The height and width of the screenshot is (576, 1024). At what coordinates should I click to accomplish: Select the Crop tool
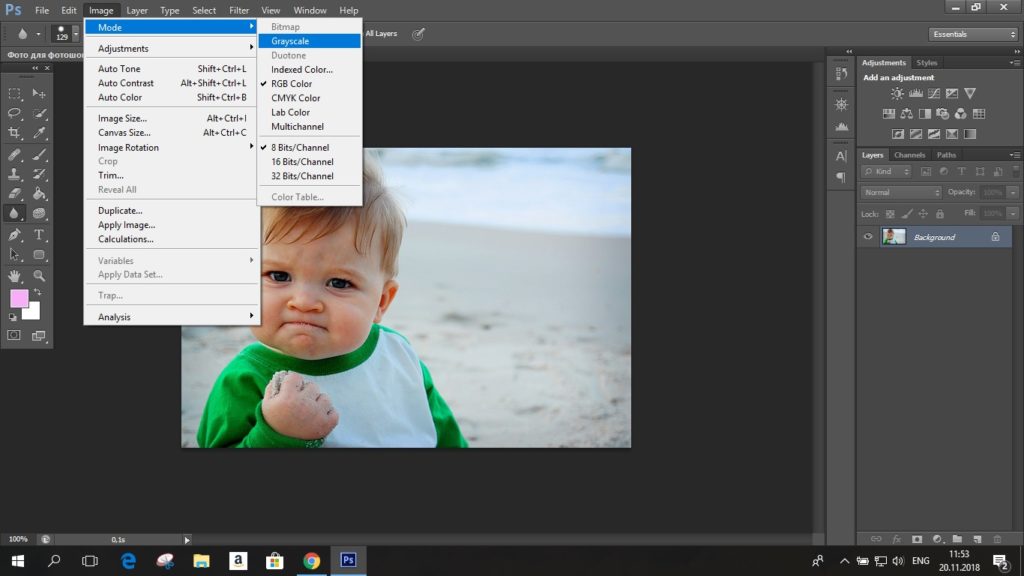pos(14,133)
